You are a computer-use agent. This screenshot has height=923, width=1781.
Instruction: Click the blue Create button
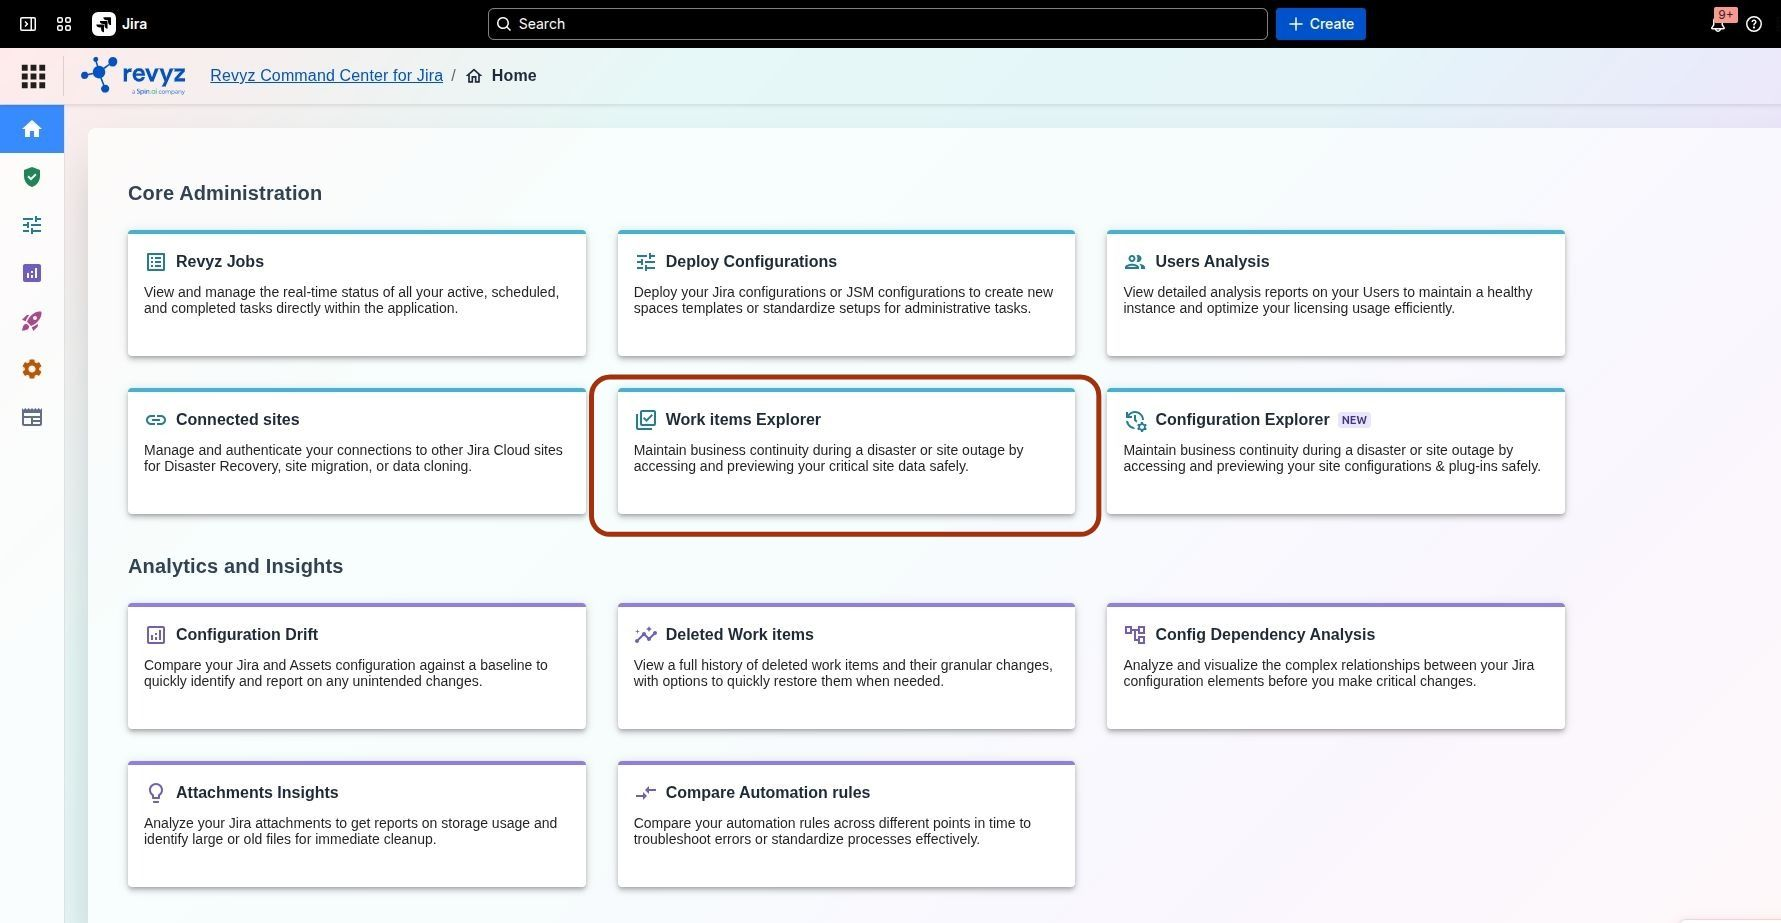pyautogui.click(x=1321, y=24)
